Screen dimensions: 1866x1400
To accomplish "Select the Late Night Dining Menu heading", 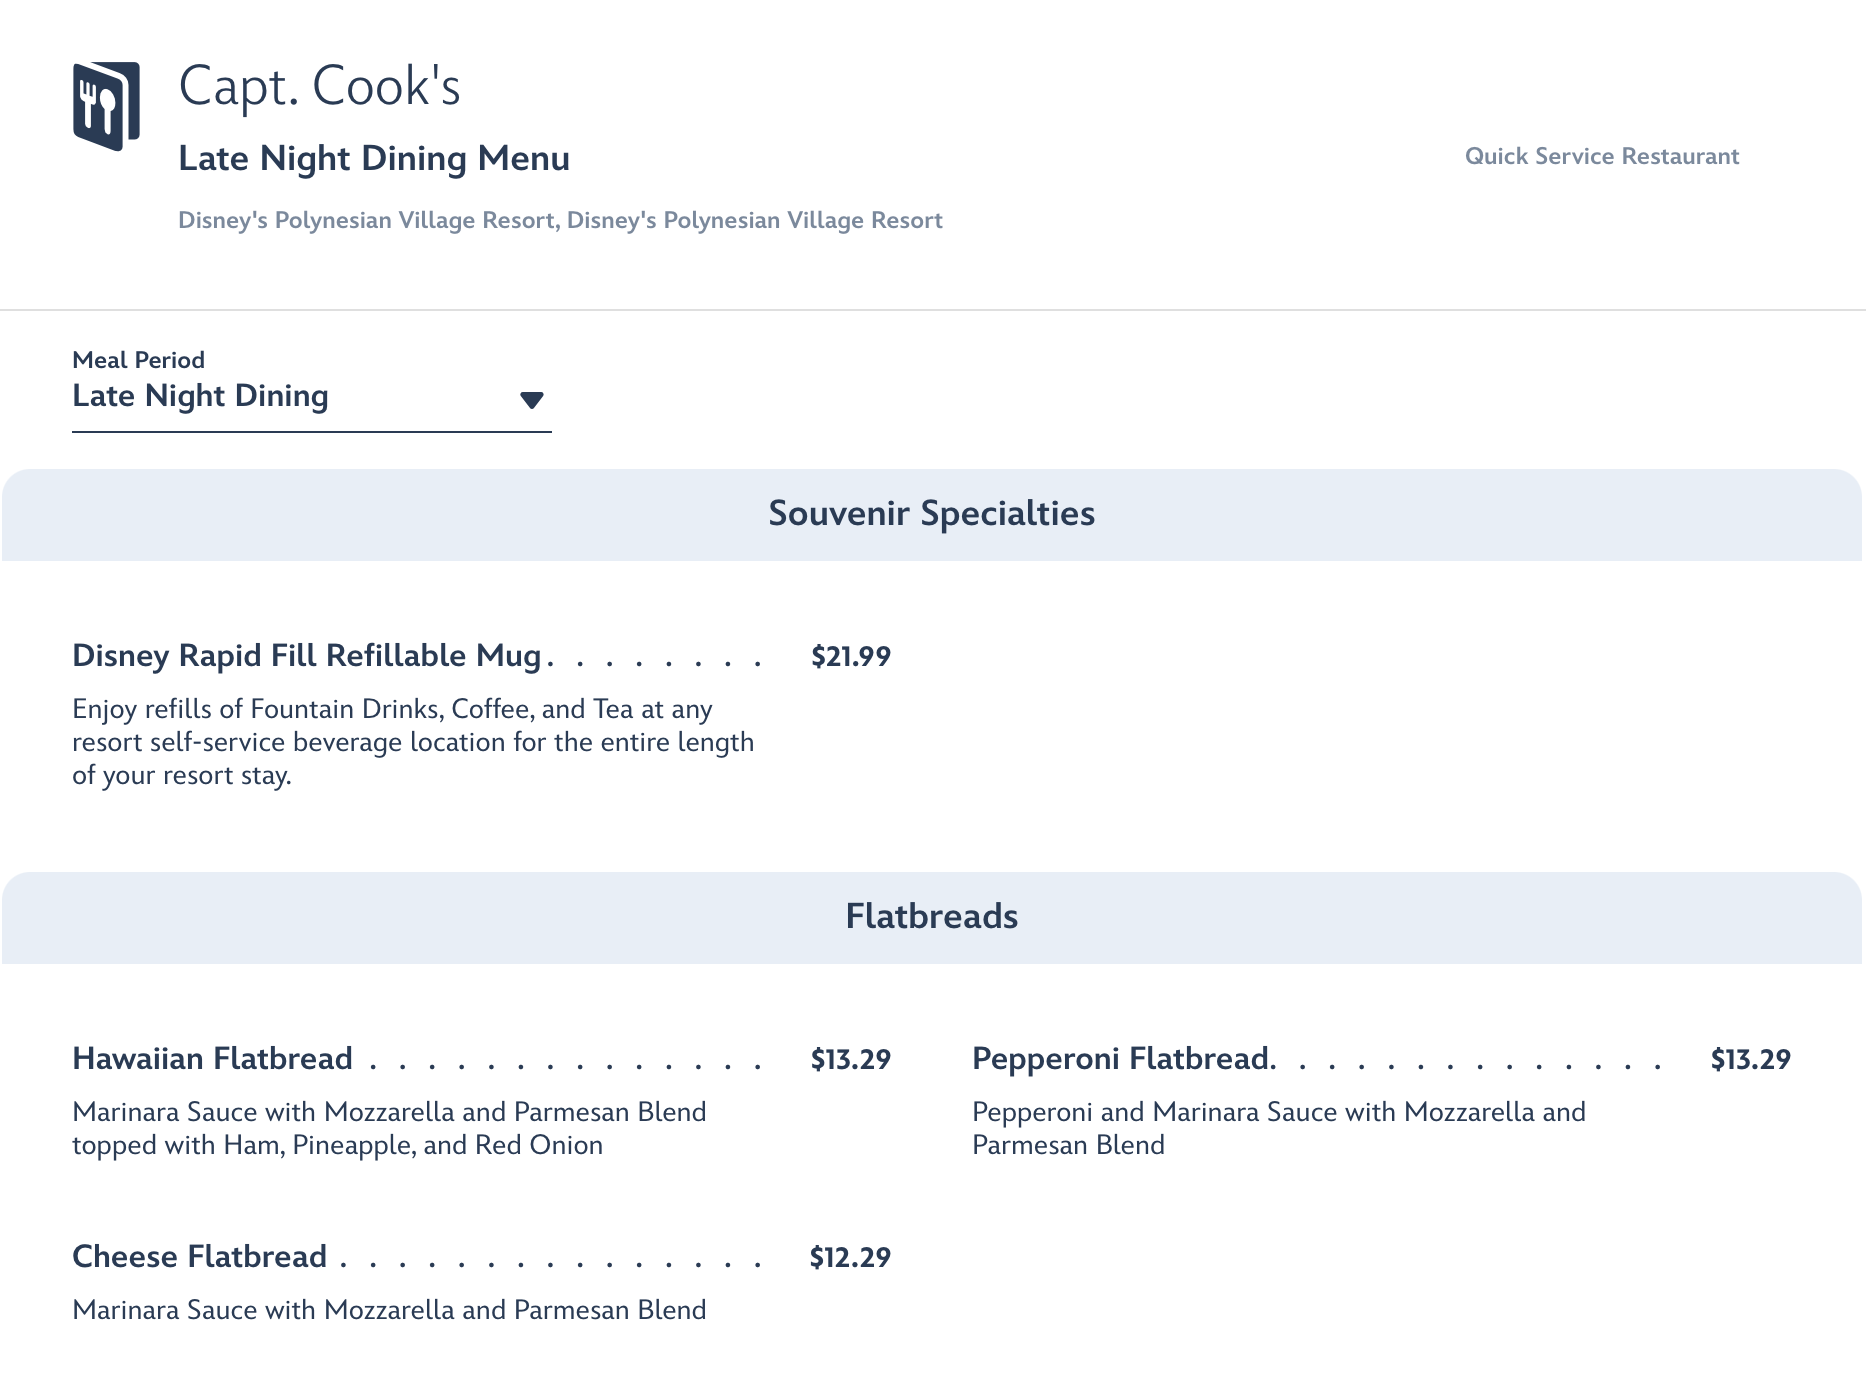I will pos(374,158).
